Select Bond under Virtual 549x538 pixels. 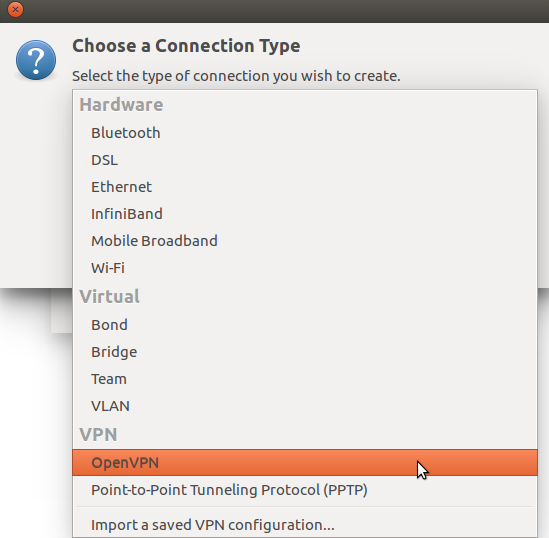pos(305,325)
